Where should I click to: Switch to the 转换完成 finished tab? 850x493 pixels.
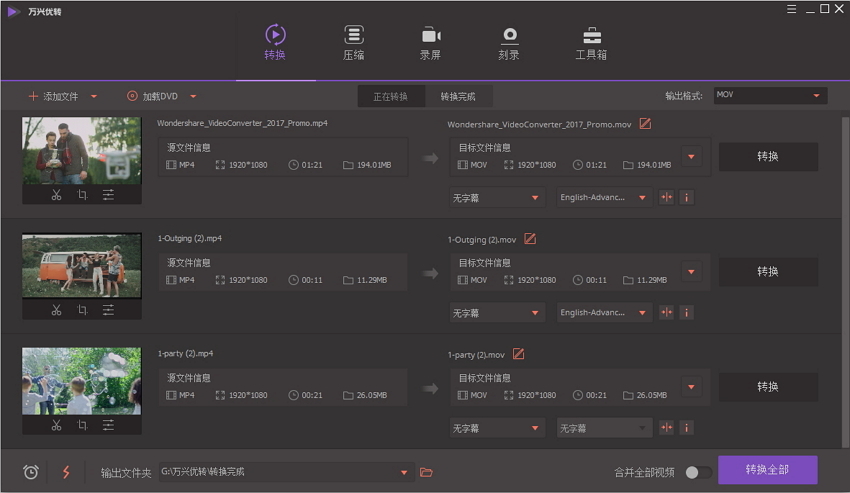[x=458, y=97]
